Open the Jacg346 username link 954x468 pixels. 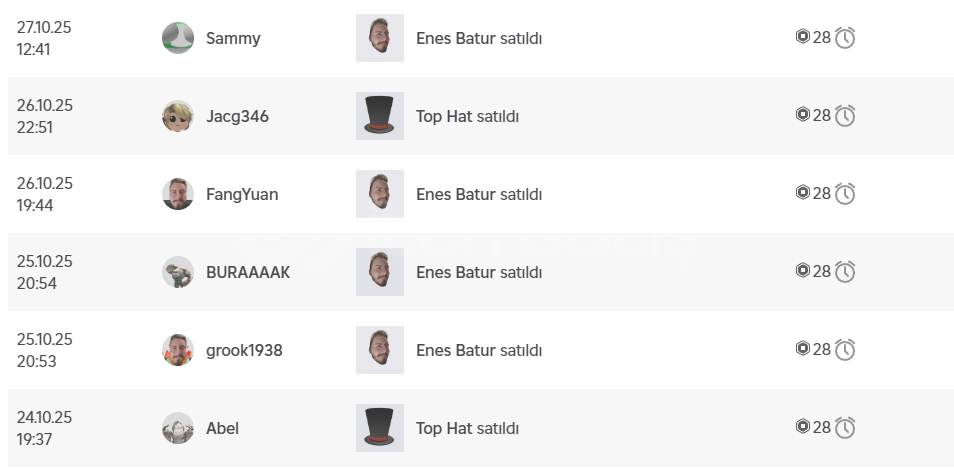[x=237, y=116]
